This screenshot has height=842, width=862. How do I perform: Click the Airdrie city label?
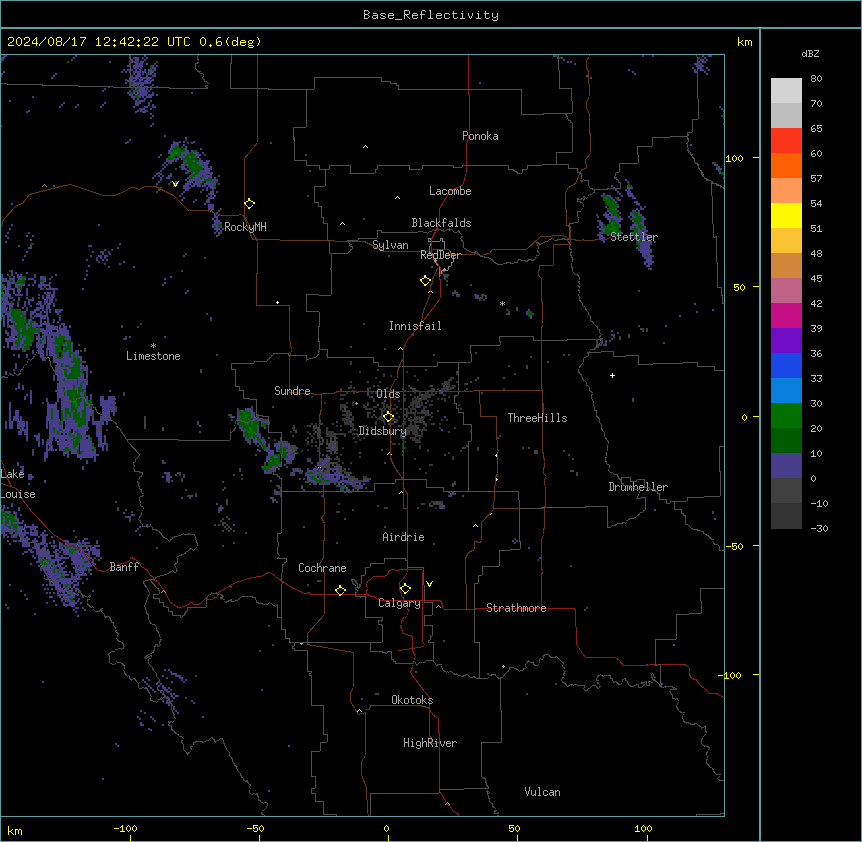point(403,537)
